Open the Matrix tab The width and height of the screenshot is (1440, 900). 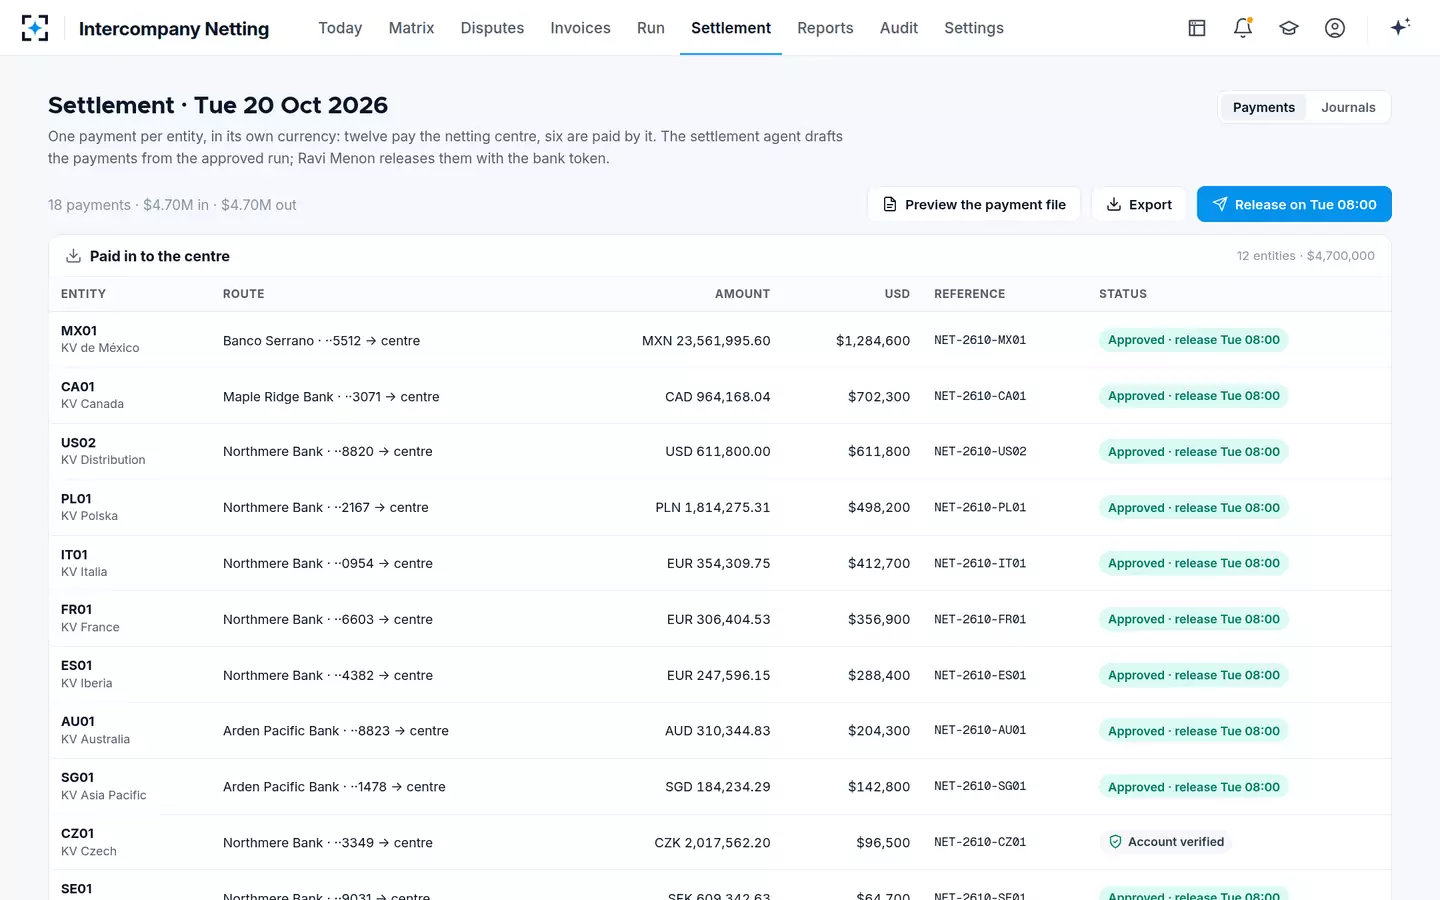(x=411, y=28)
